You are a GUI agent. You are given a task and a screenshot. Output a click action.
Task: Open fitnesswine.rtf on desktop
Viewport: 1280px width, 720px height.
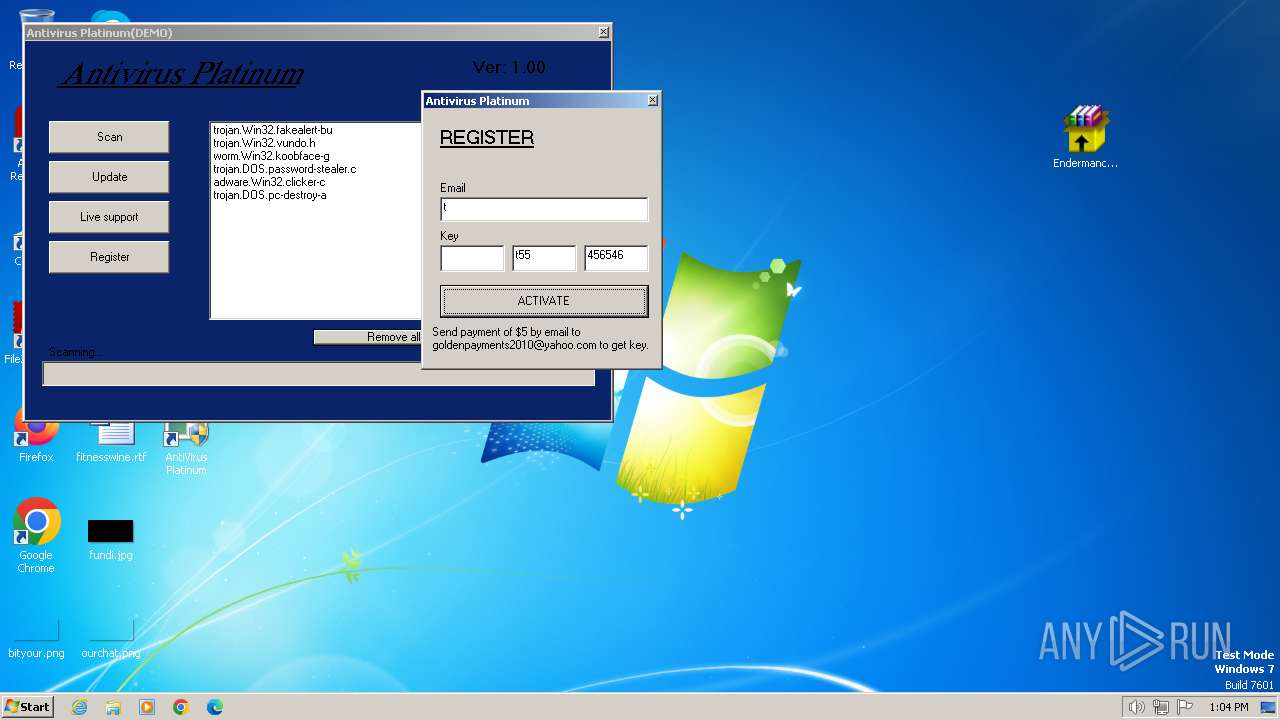[x=111, y=440]
